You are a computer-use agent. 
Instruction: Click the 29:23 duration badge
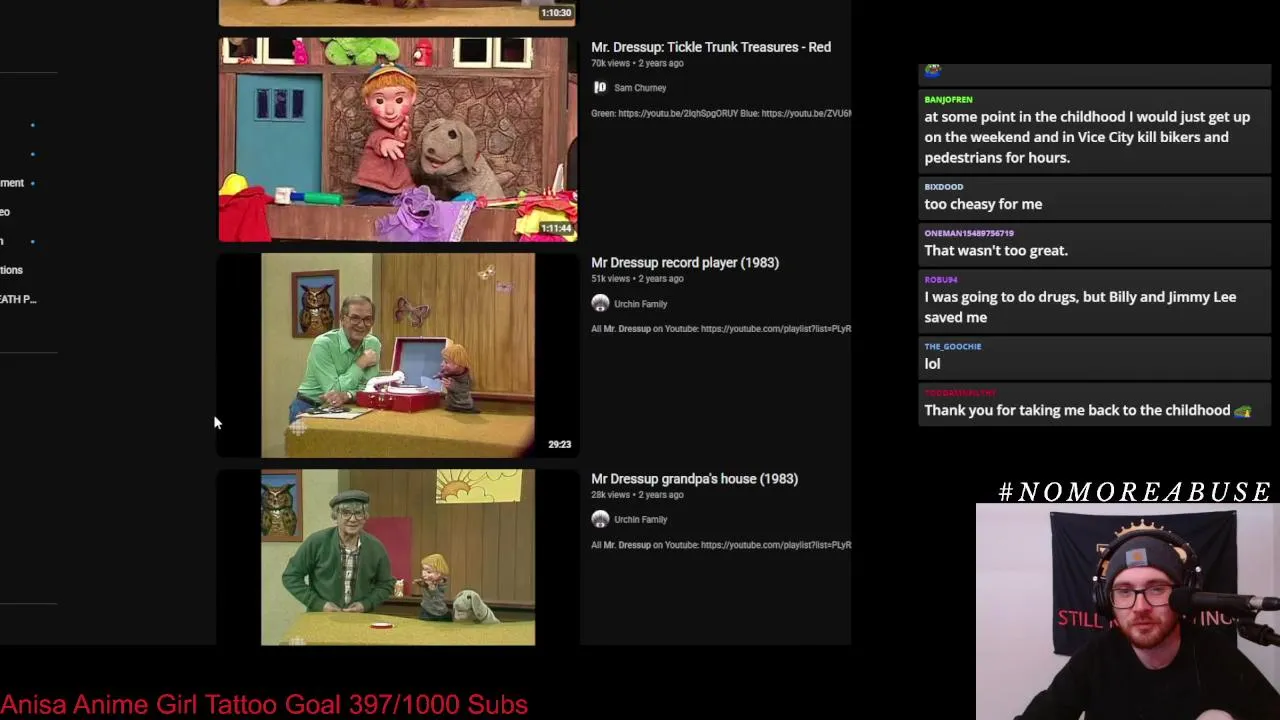click(559, 444)
